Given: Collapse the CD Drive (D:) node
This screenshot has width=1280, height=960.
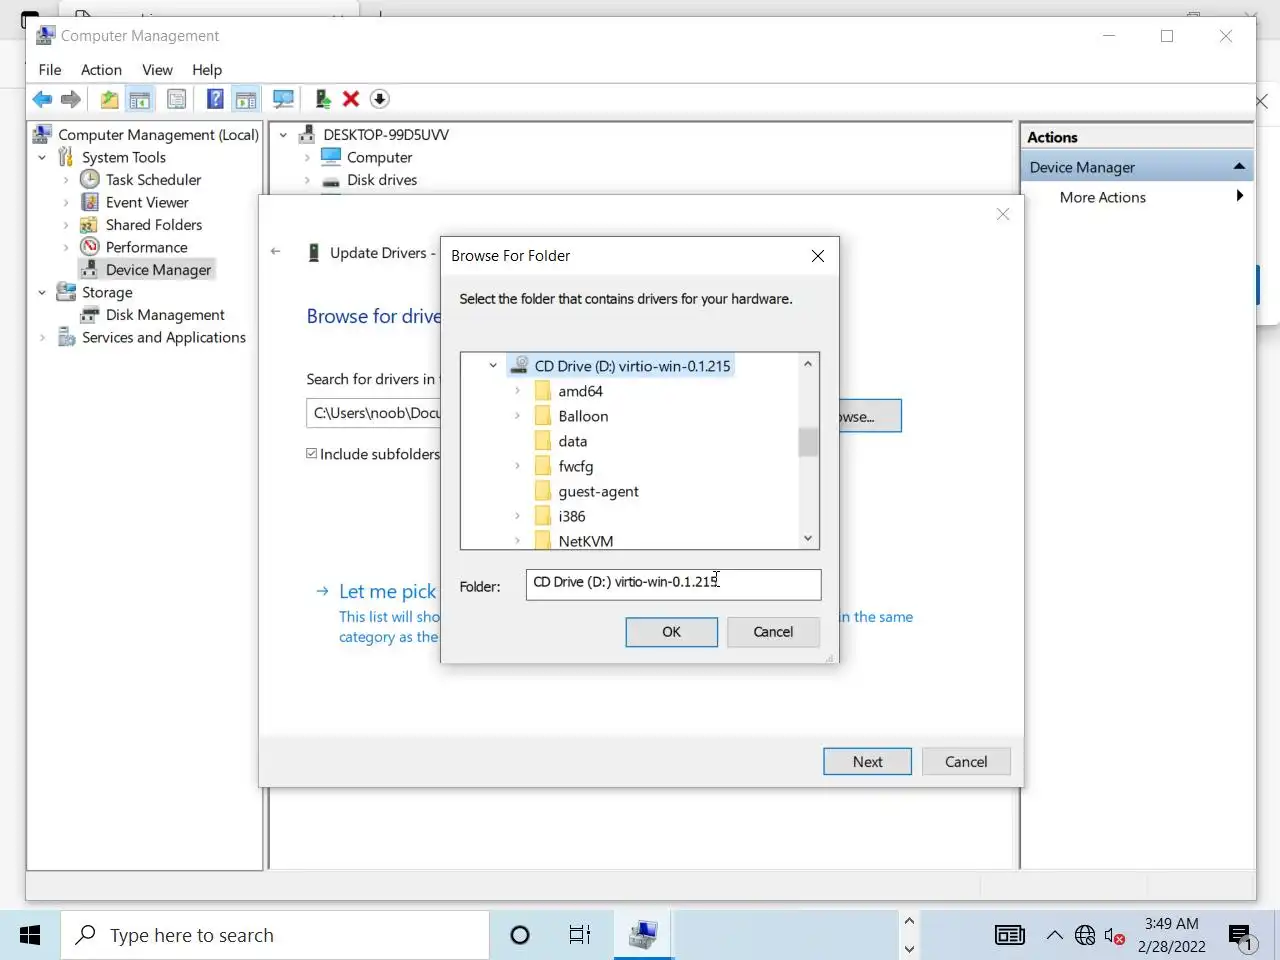Looking at the screenshot, I should 493,366.
